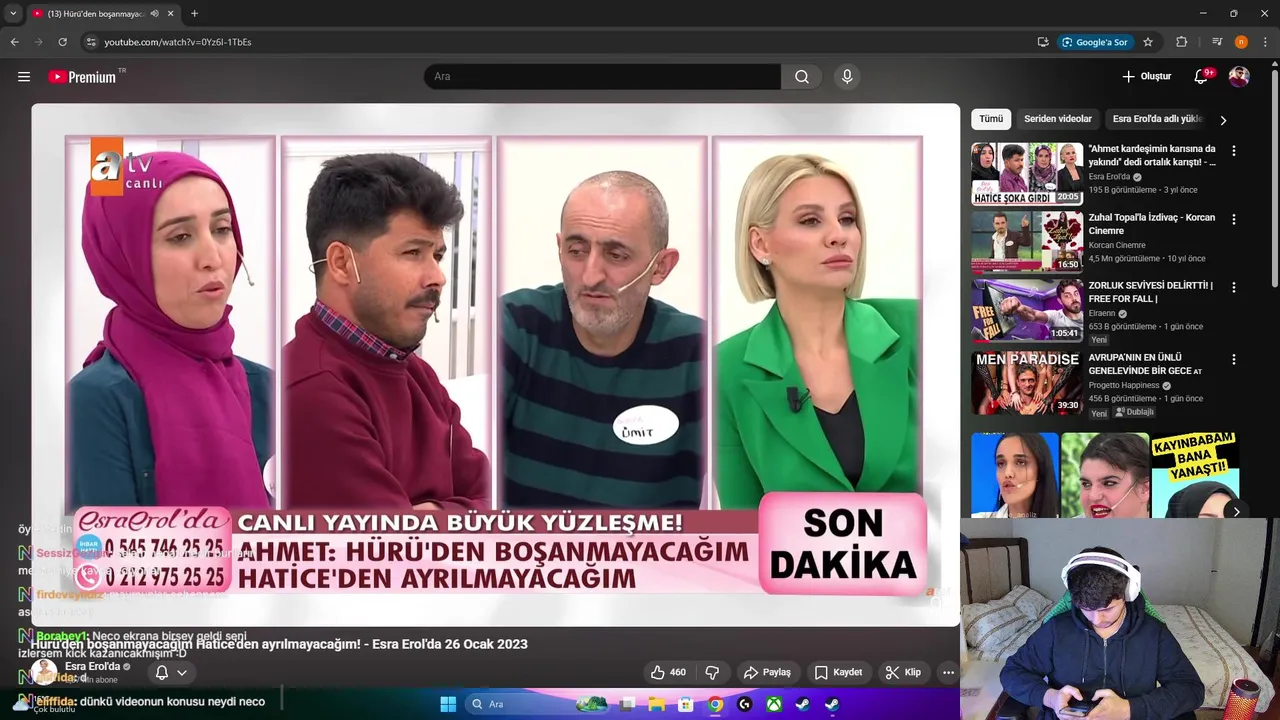Select Seriden videolar filter chip
The height and width of the screenshot is (720, 1280).
(1058, 119)
